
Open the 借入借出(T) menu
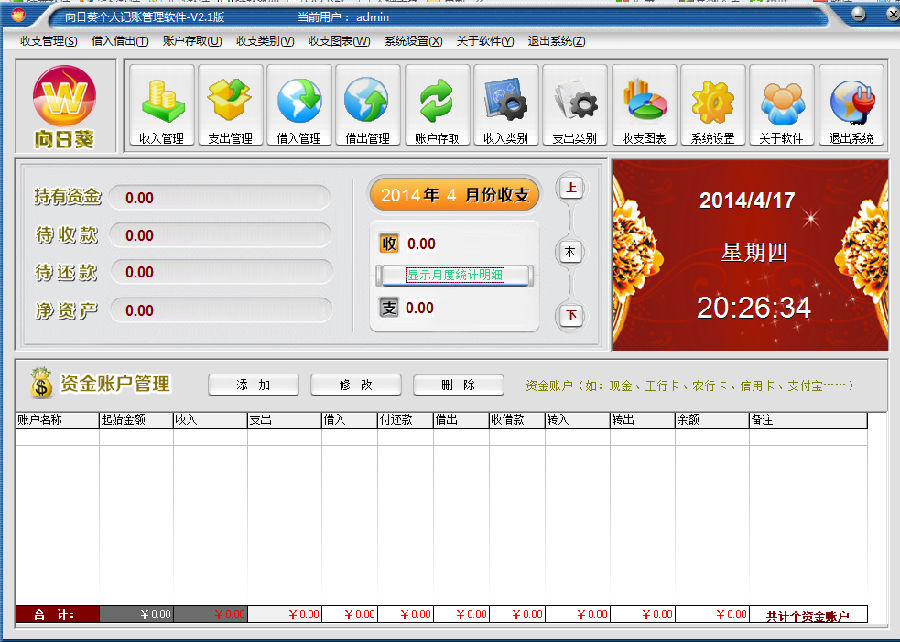tap(119, 41)
